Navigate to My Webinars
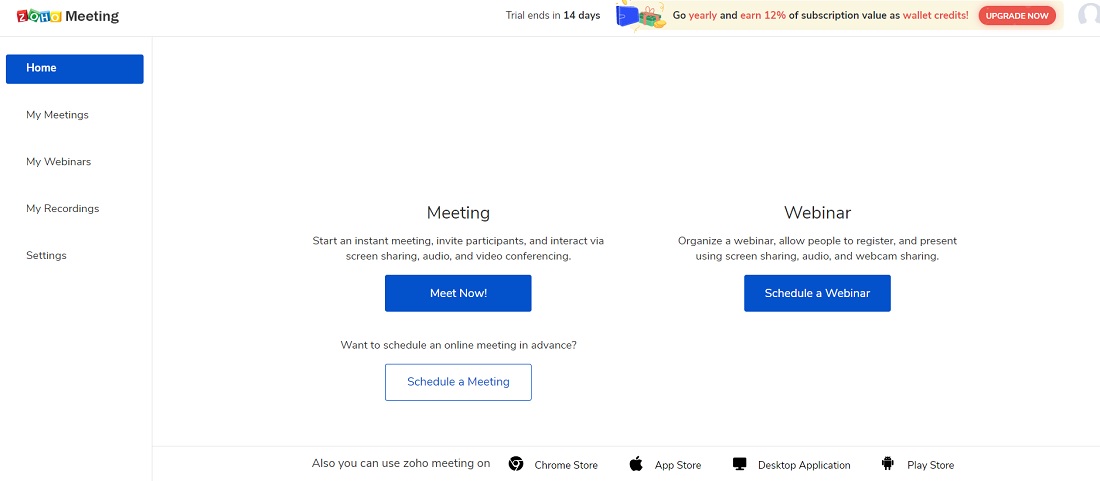Screen dimensions: 1100x481 point(58,162)
